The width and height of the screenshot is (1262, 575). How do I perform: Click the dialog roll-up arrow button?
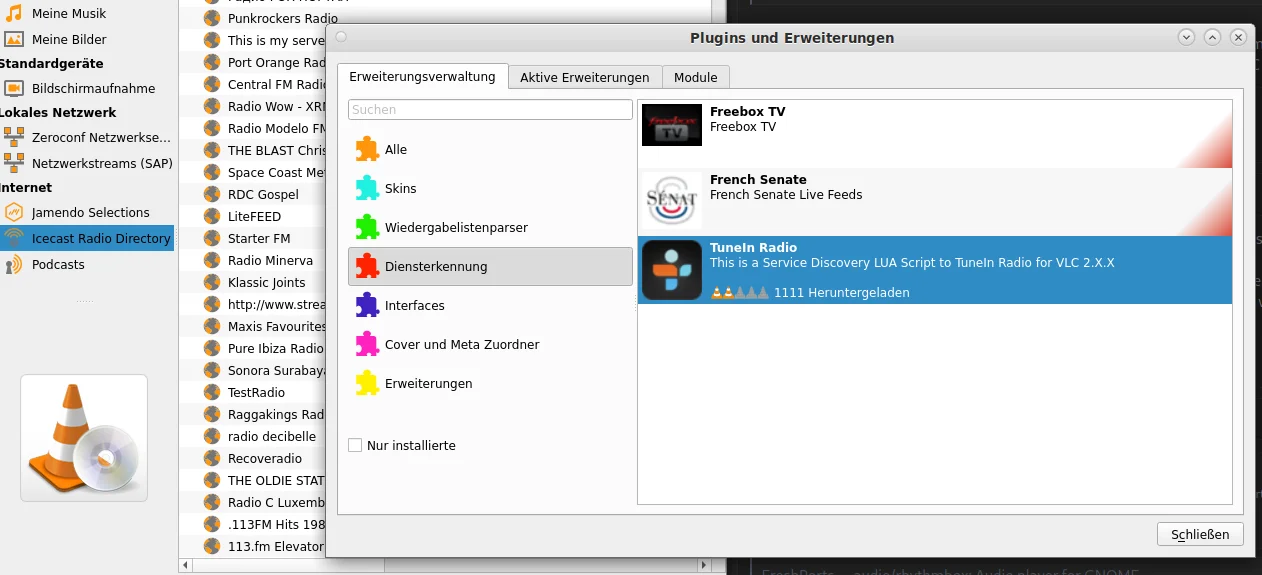point(1212,37)
